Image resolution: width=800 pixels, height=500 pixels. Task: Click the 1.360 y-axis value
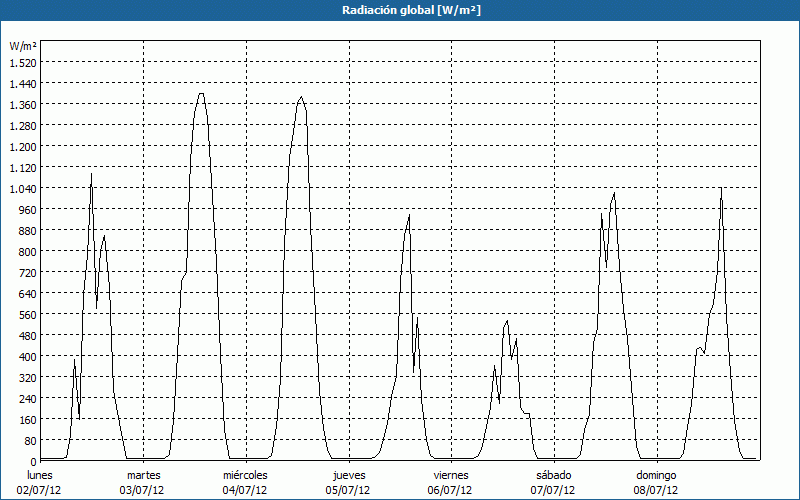[x=23, y=105]
